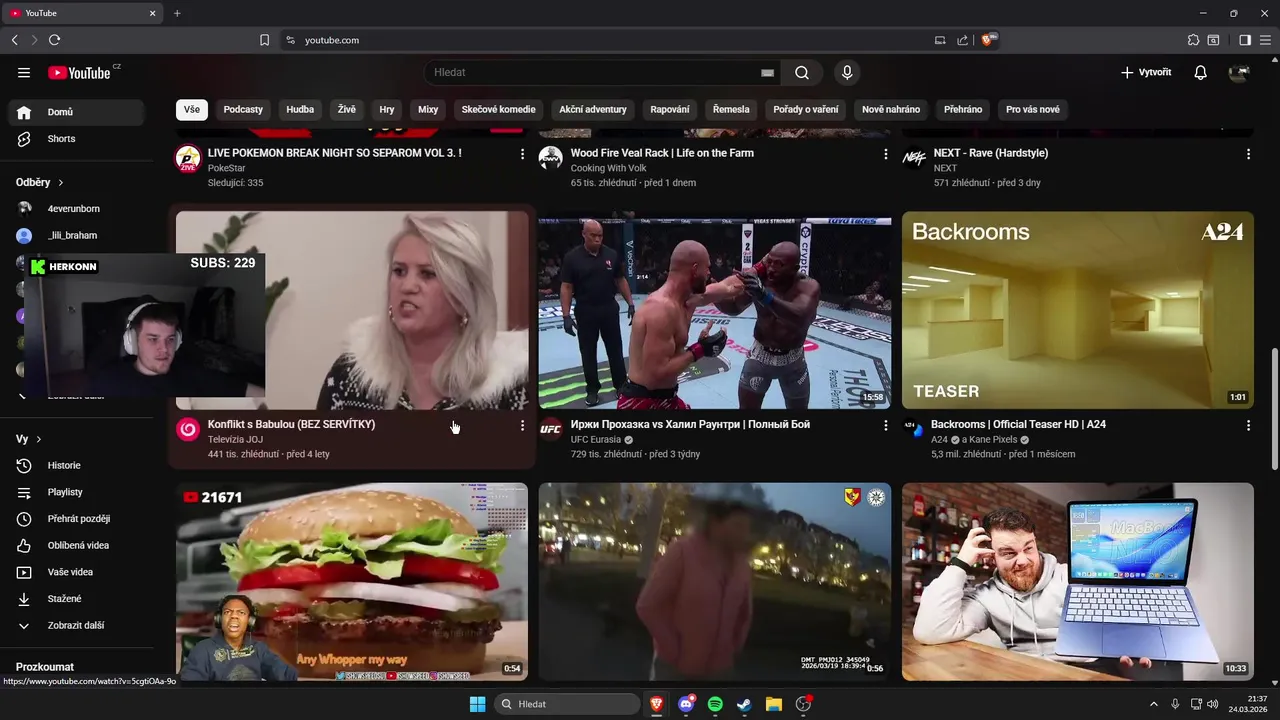
Task: Open the Whopper burger video thumbnail
Action: tap(352, 582)
